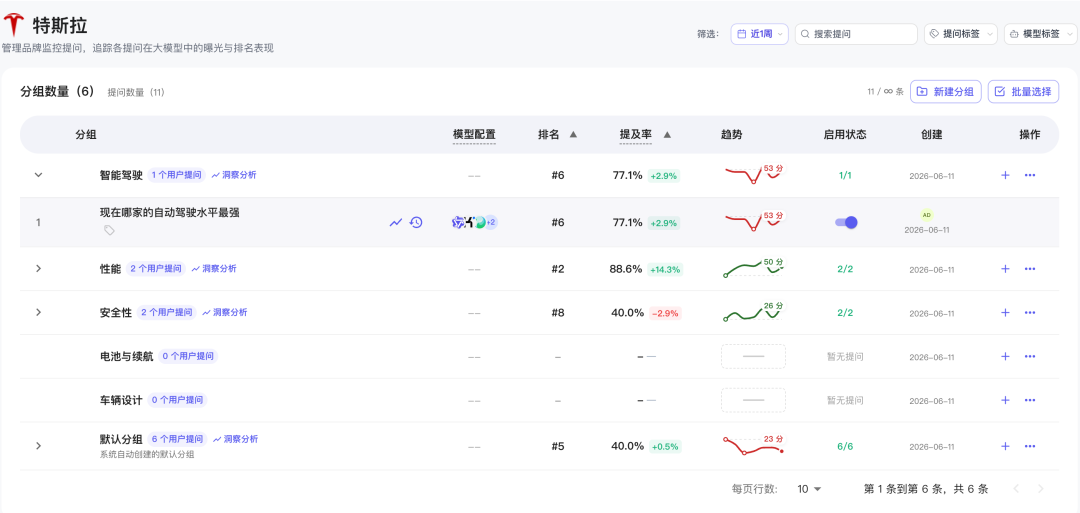Click the 88.6% mention rate for 性能
Screen dimensions: 1080x513
click(x=626, y=269)
